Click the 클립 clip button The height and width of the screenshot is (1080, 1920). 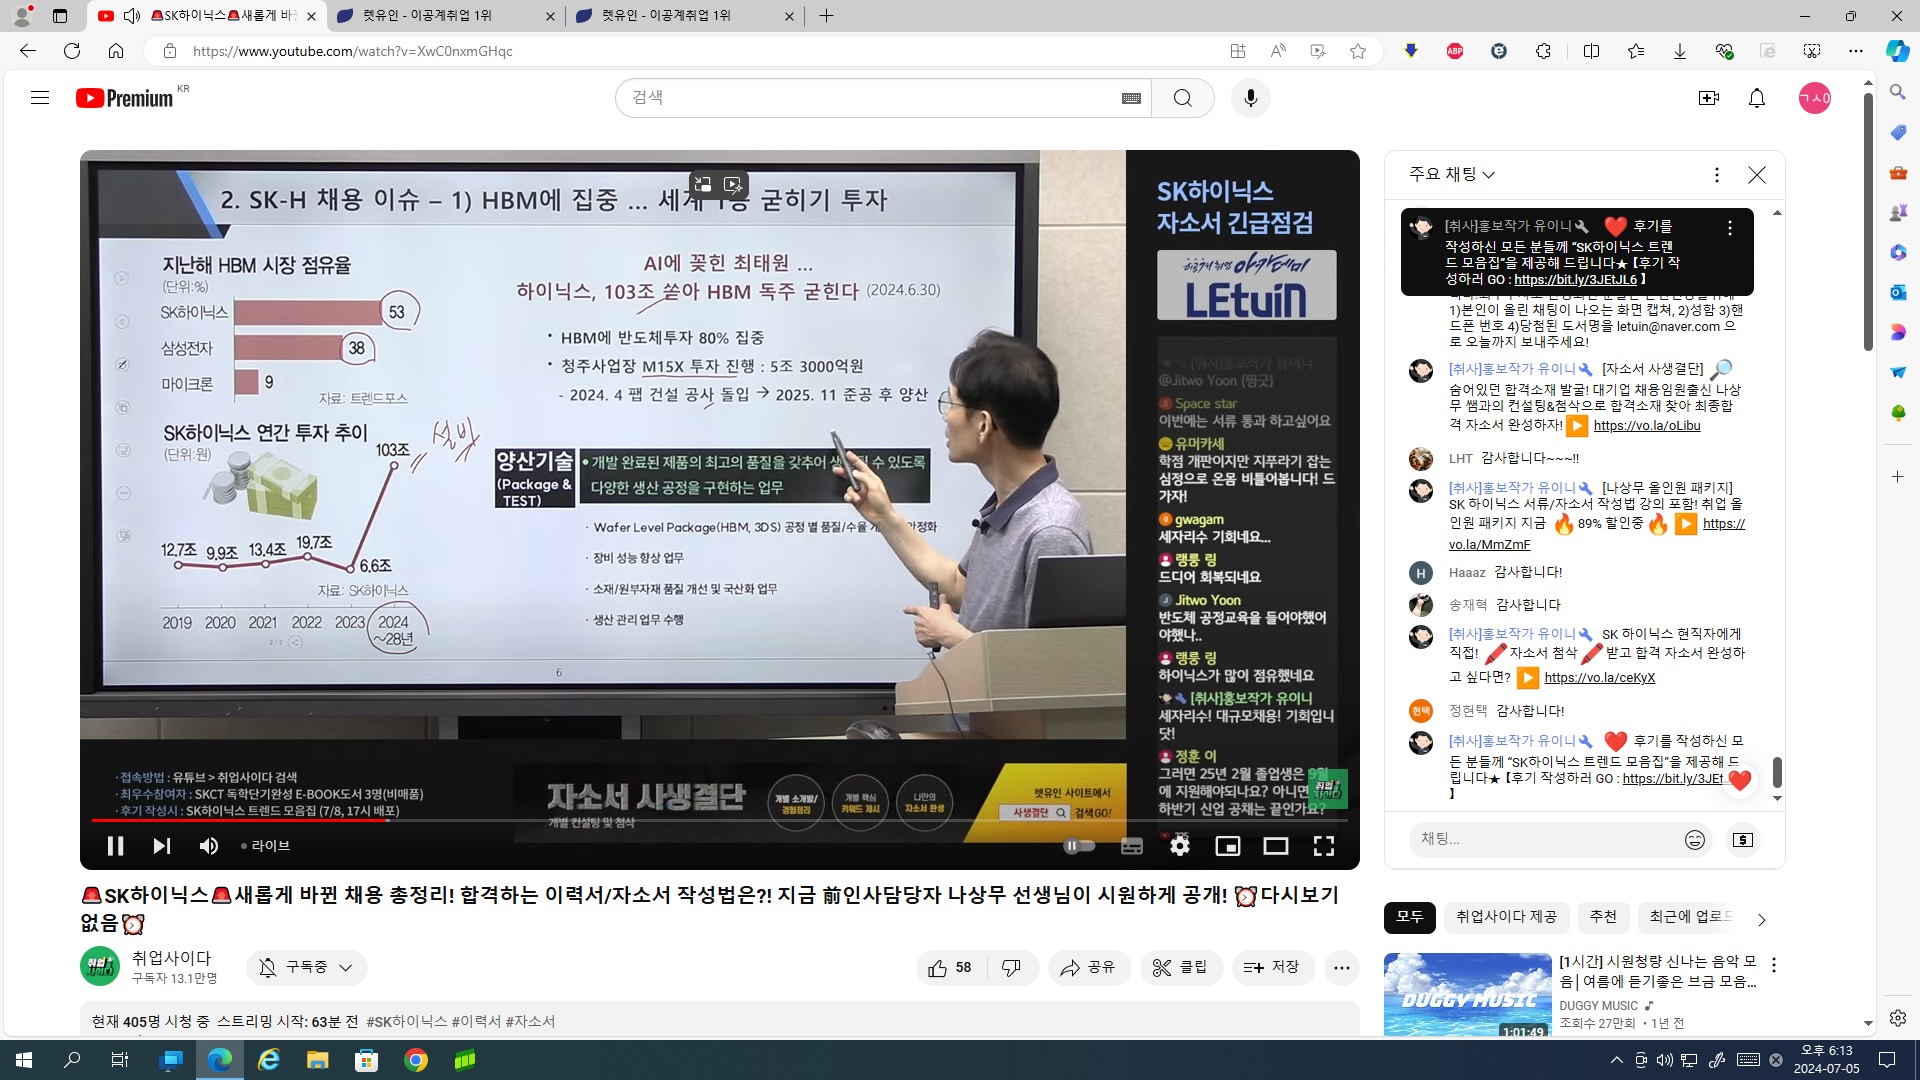coord(1181,967)
